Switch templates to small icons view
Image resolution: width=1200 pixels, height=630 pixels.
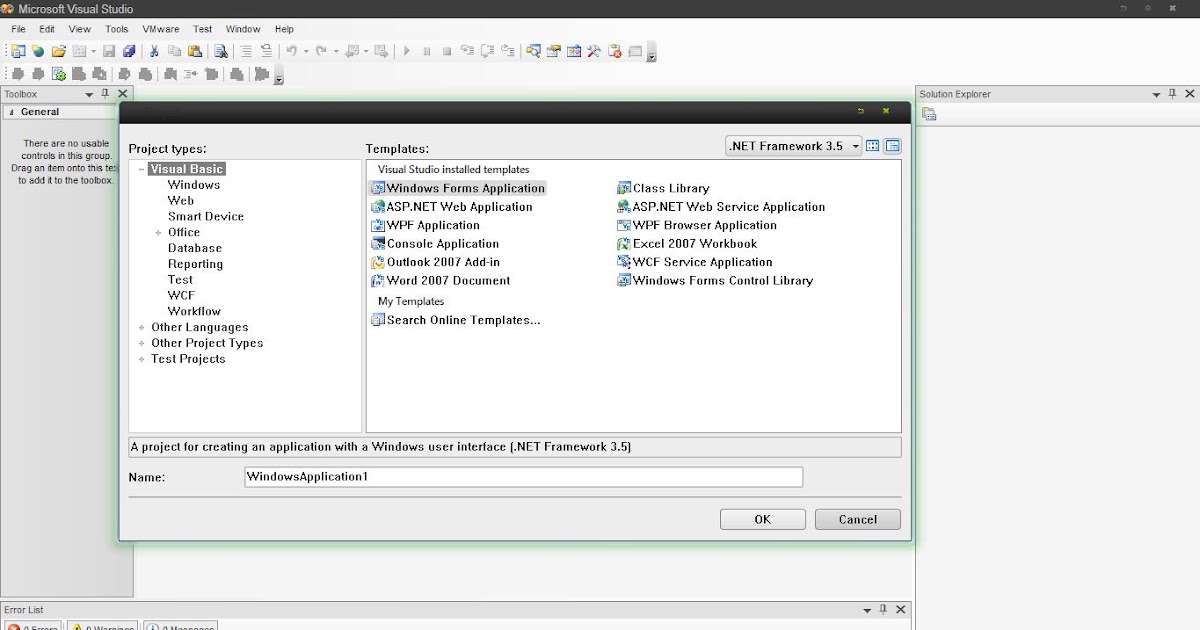pyautogui.click(x=892, y=146)
